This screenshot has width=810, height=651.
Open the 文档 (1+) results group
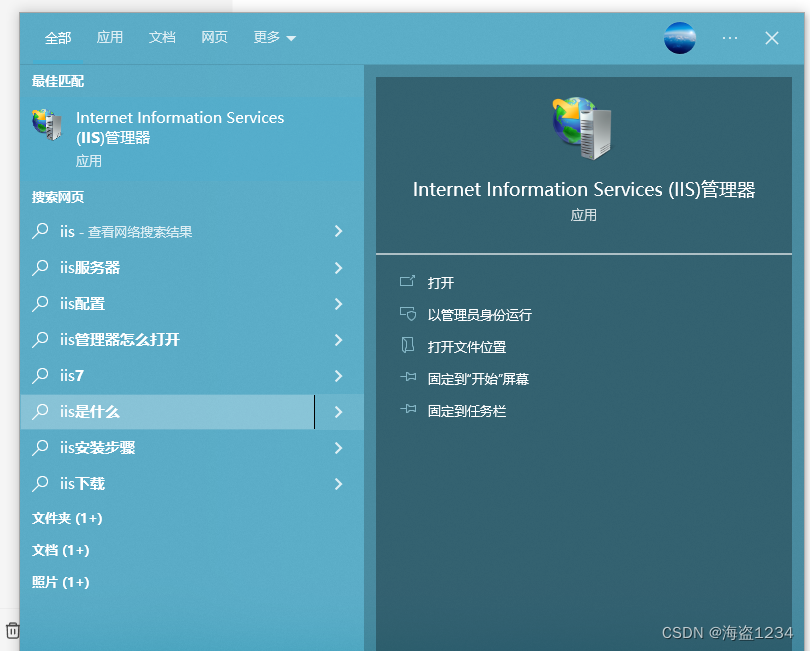click(x=60, y=550)
